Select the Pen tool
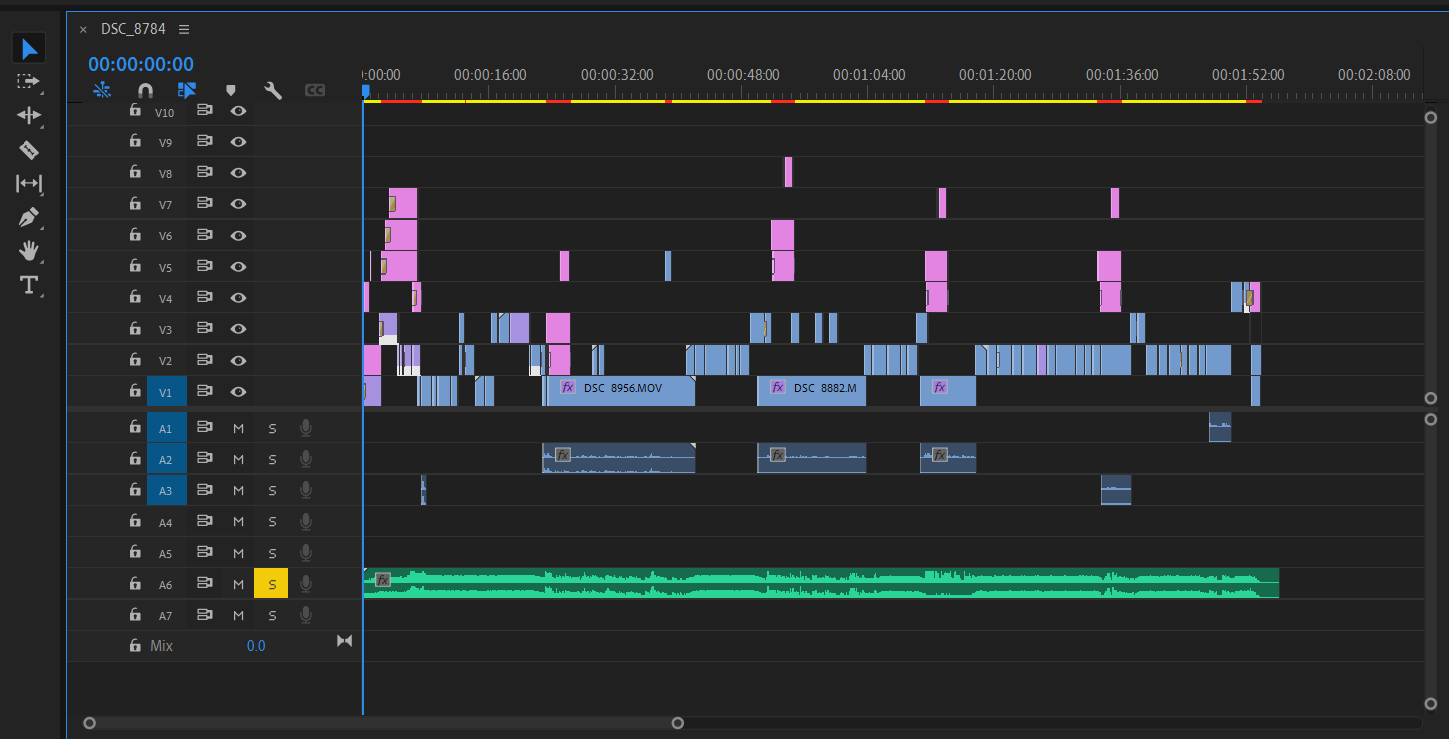 pos(29,218)
